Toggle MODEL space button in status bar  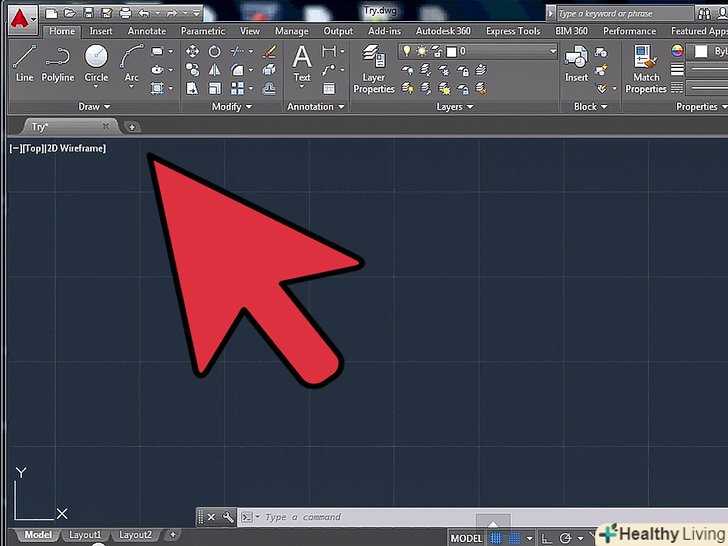pos(468,537)
